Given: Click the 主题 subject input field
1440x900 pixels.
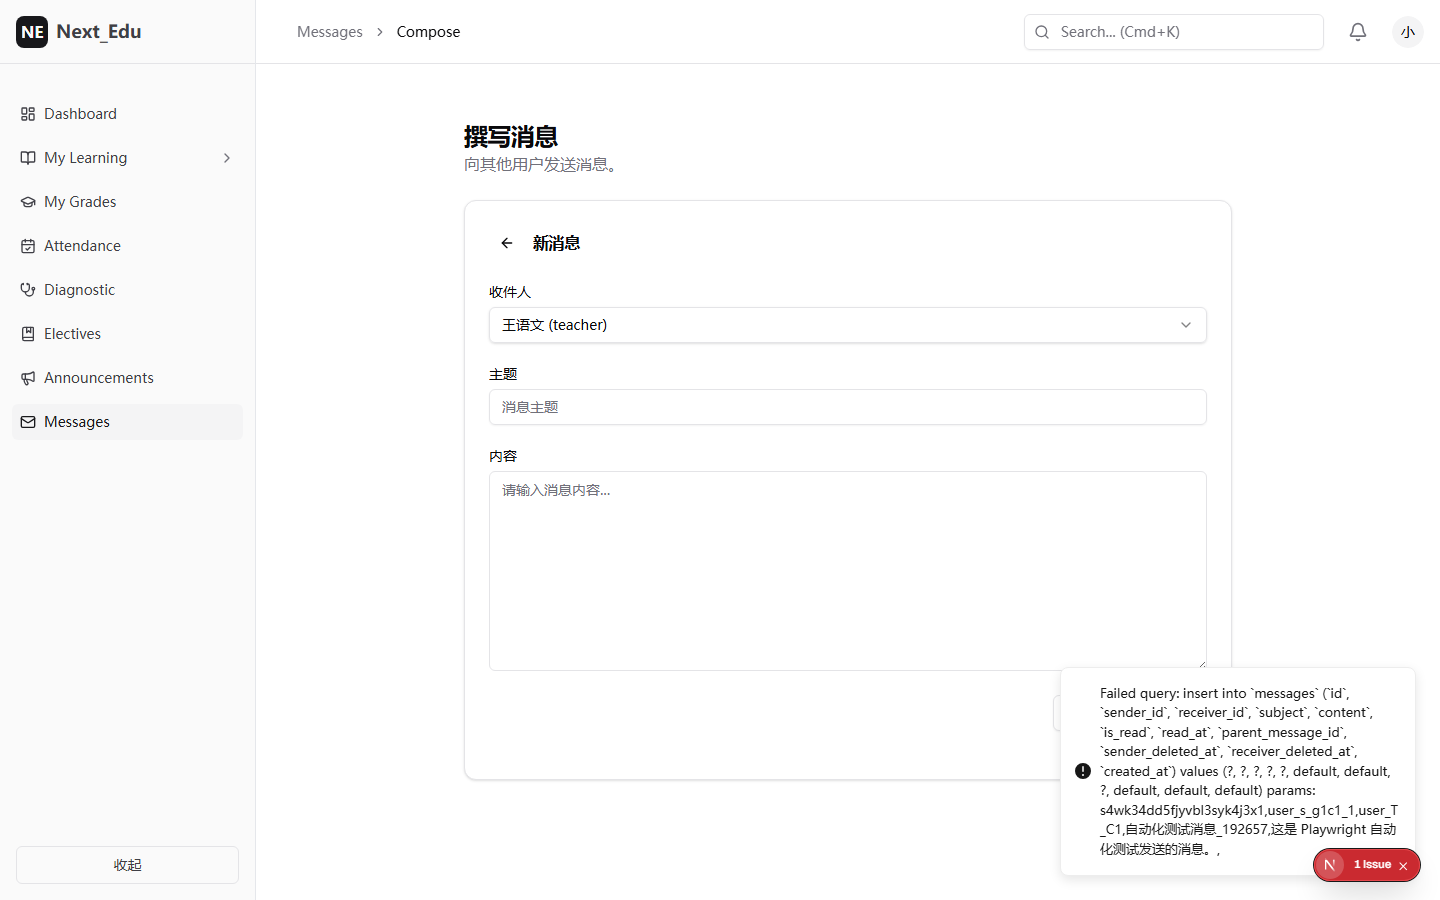Looking at the screenshot, I should pos(848,407).
